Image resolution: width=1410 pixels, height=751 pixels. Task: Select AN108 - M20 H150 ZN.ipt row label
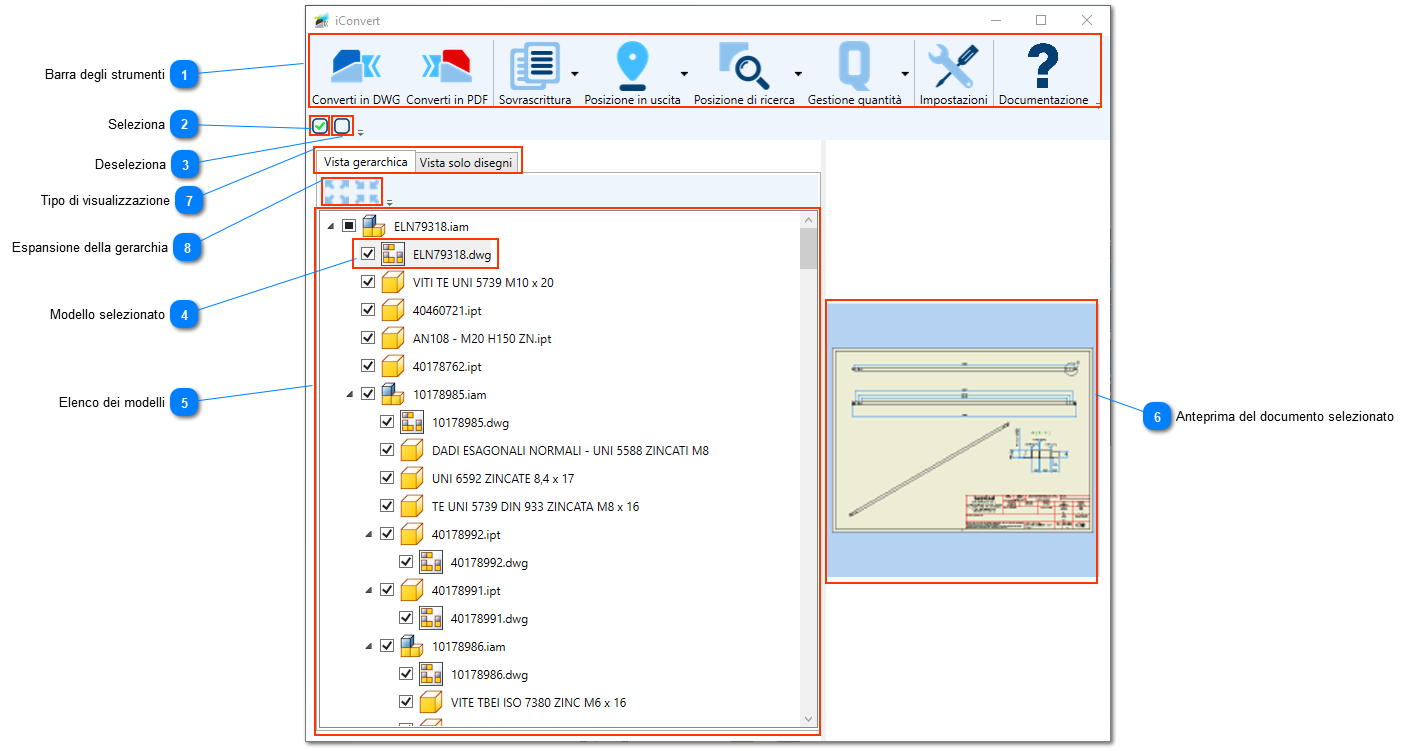pyautogui.click(x=482, y=338)
